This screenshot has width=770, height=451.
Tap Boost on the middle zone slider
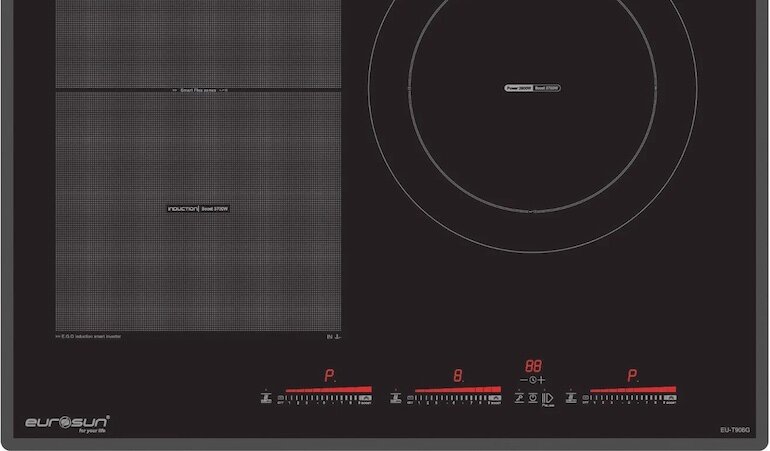494,398
